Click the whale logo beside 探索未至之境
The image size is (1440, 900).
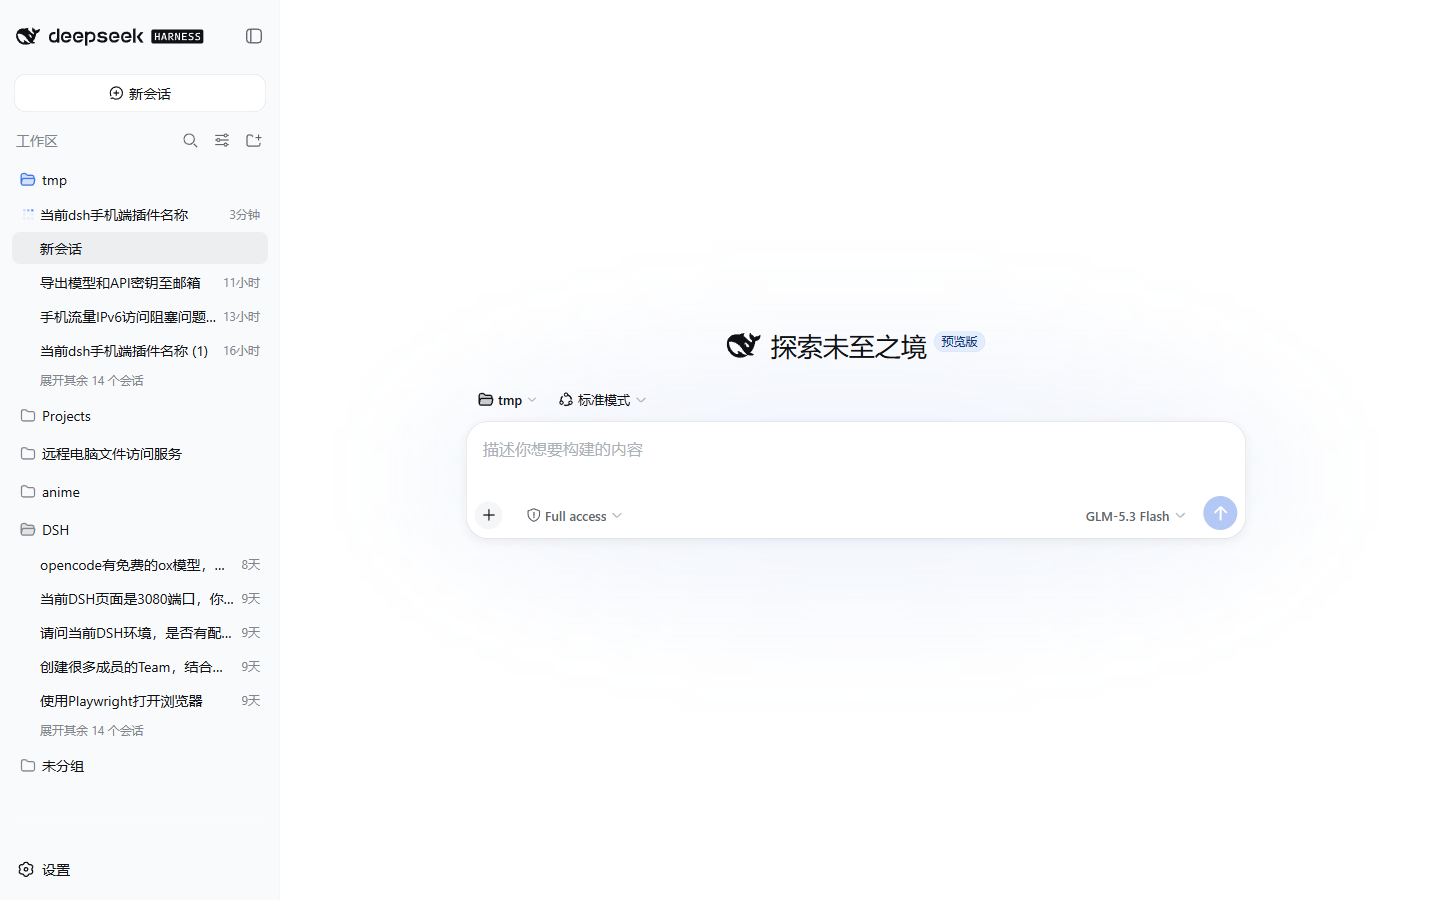(743, 345)
